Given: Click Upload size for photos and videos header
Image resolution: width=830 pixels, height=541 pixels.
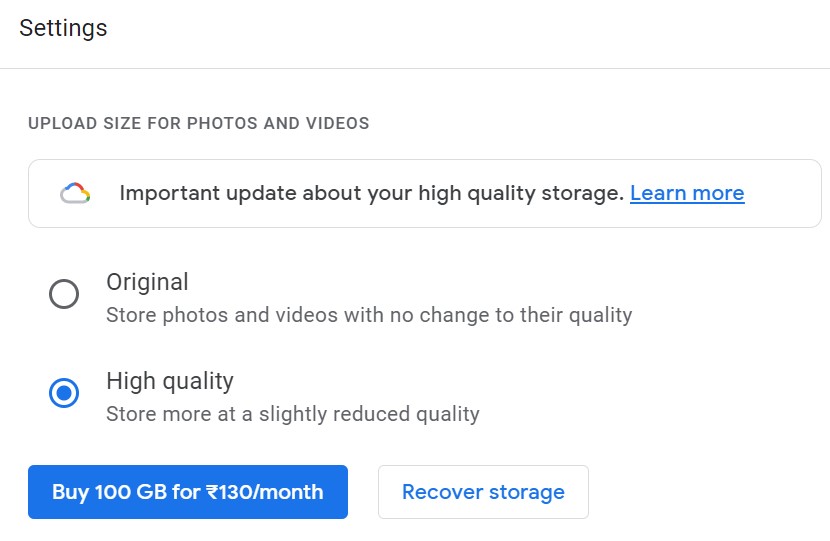Looking at the screenshot, I should [199, 123].
